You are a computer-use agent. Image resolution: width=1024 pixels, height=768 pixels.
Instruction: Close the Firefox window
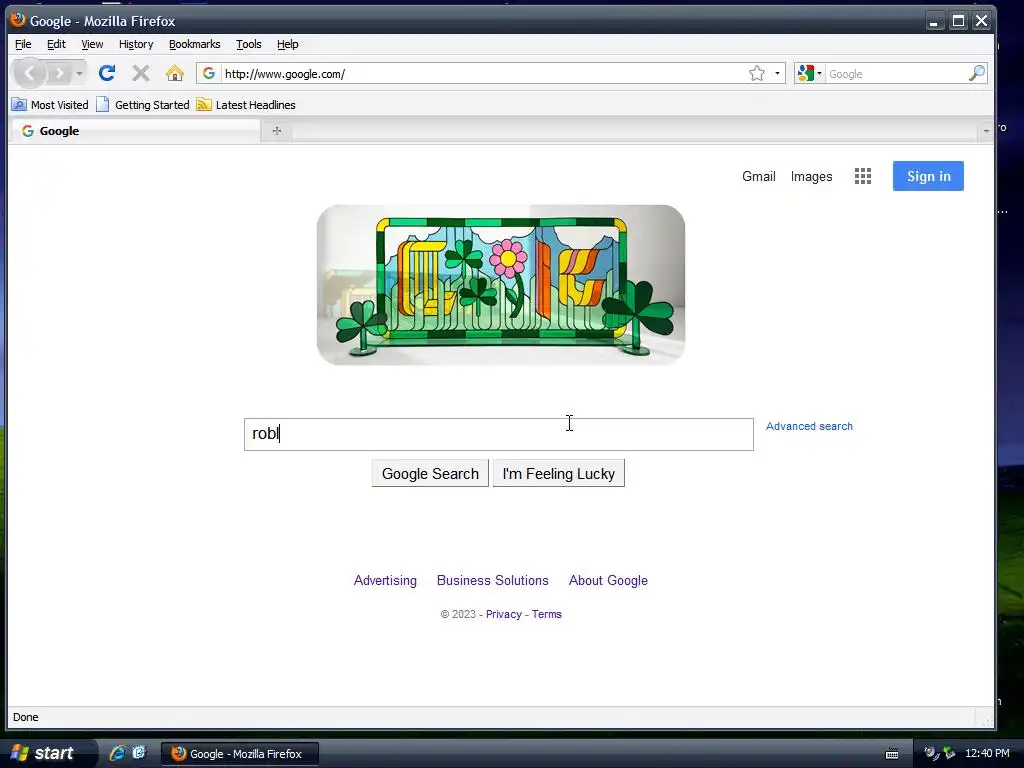982,21
